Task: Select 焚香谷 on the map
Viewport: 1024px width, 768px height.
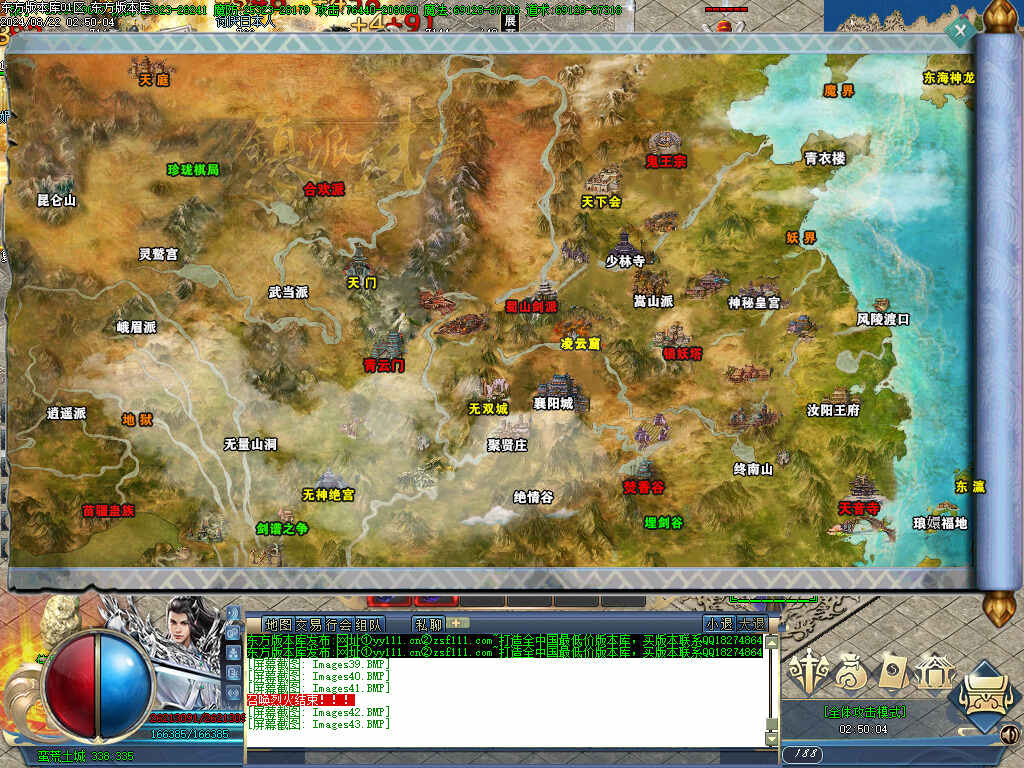Action: [x=643, y=487]
